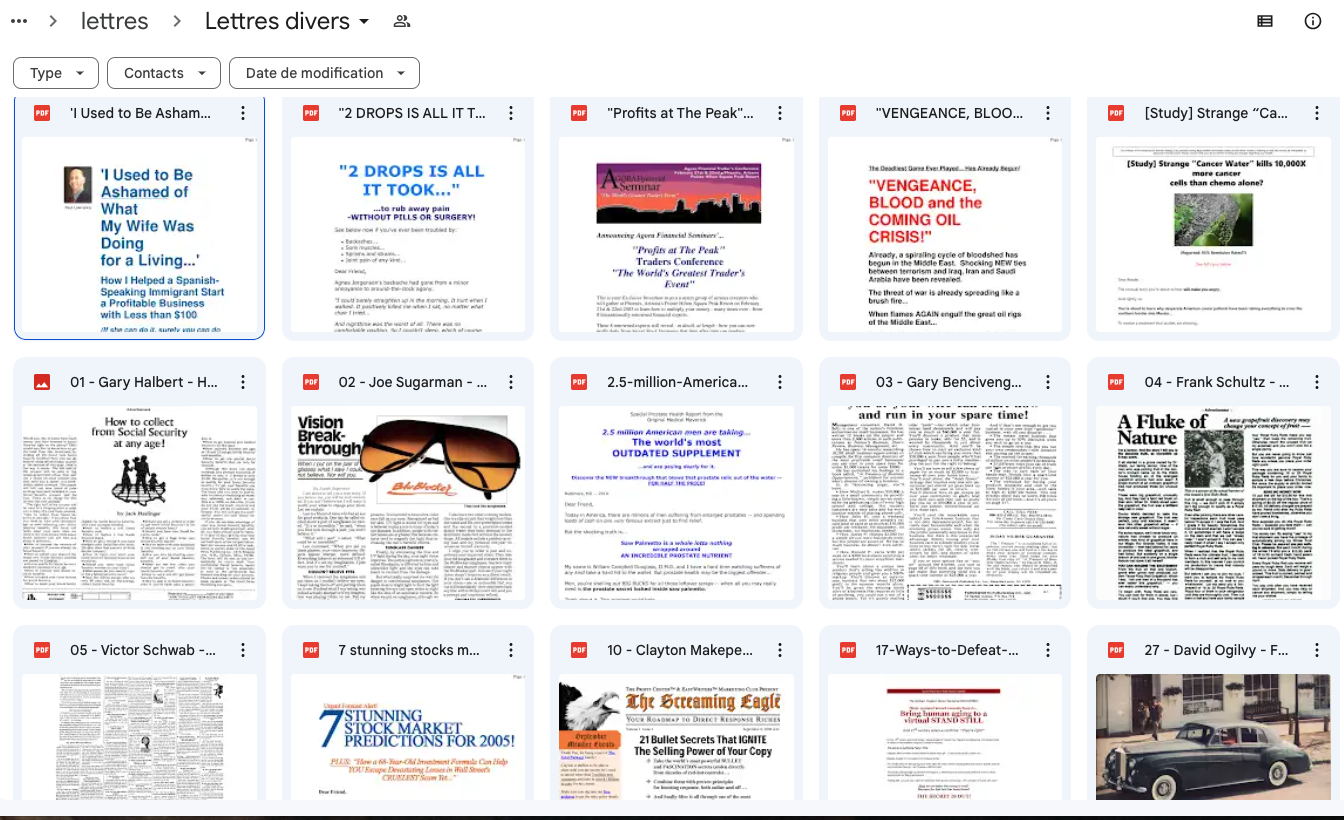The image size is (1344, 820).
Task: Show folder details info panel
Action: coord(1313,21)
